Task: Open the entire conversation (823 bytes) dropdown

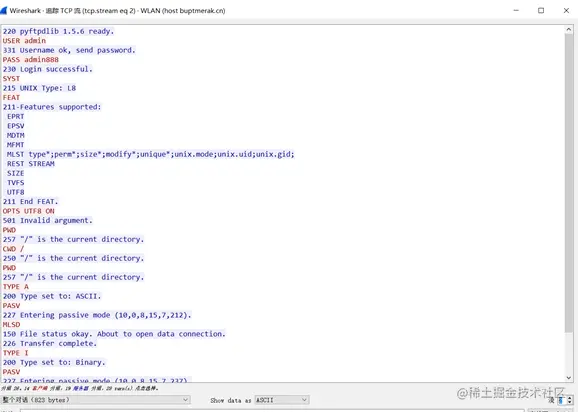Action: click(x=95, y=400)
